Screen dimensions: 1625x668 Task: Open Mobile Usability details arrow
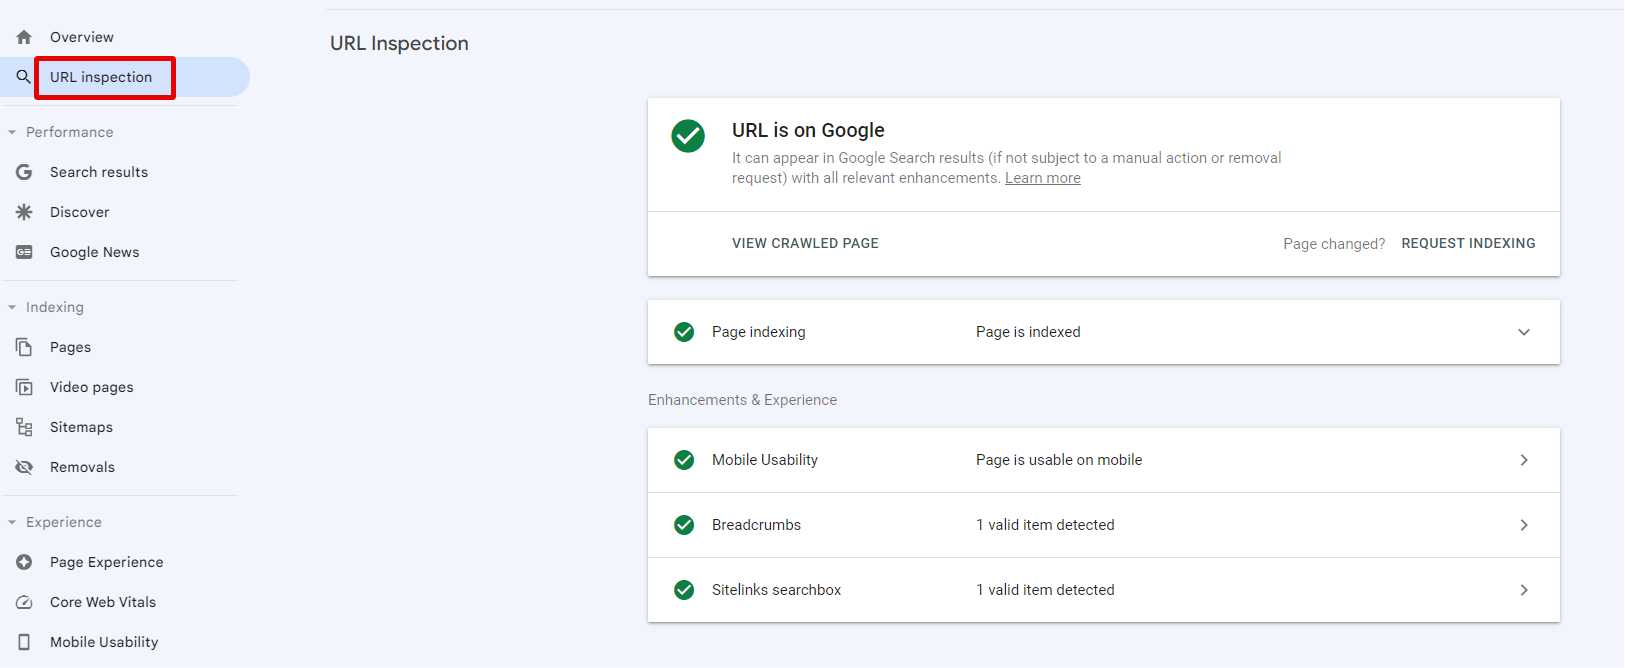(1524, 460)
